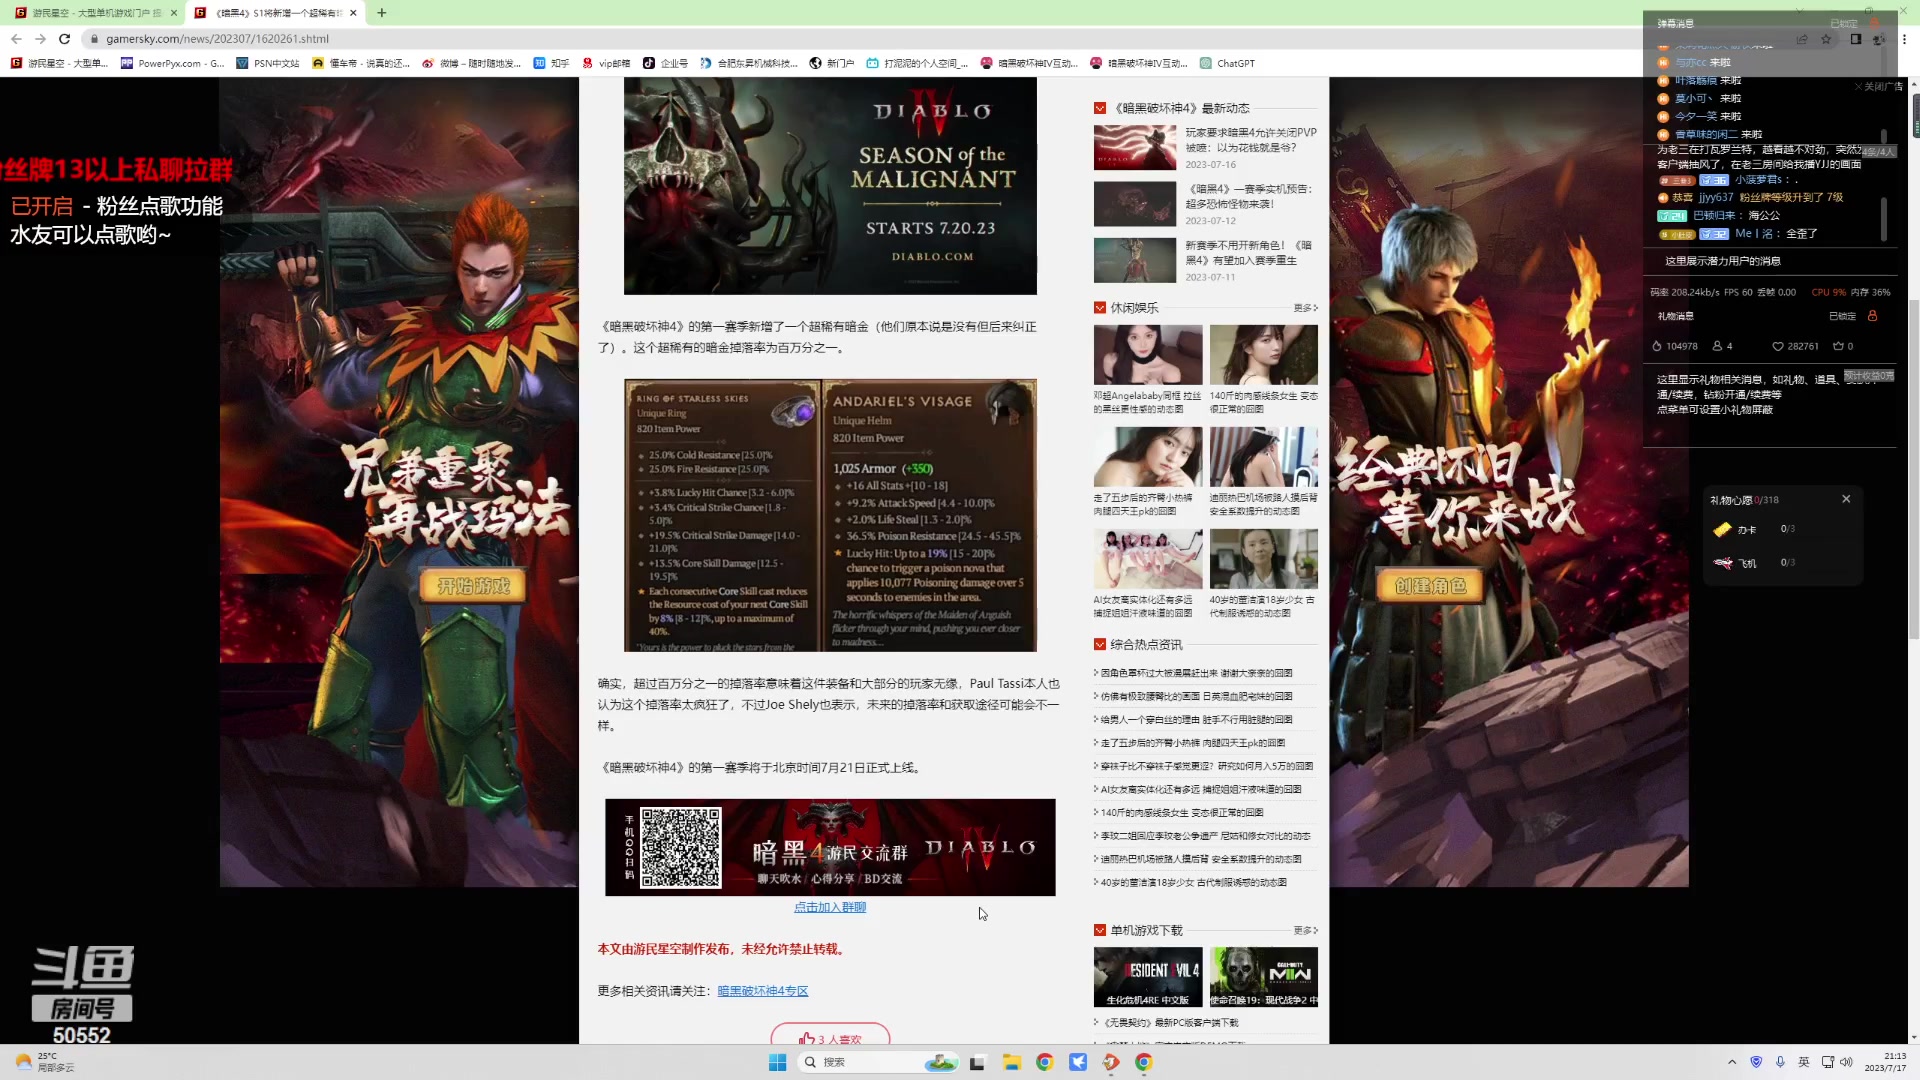Click the 创建角色 button on the right ad
Viewport: 1920px width, 1080px height.
pyautogui.click(x=1430, y=586)
